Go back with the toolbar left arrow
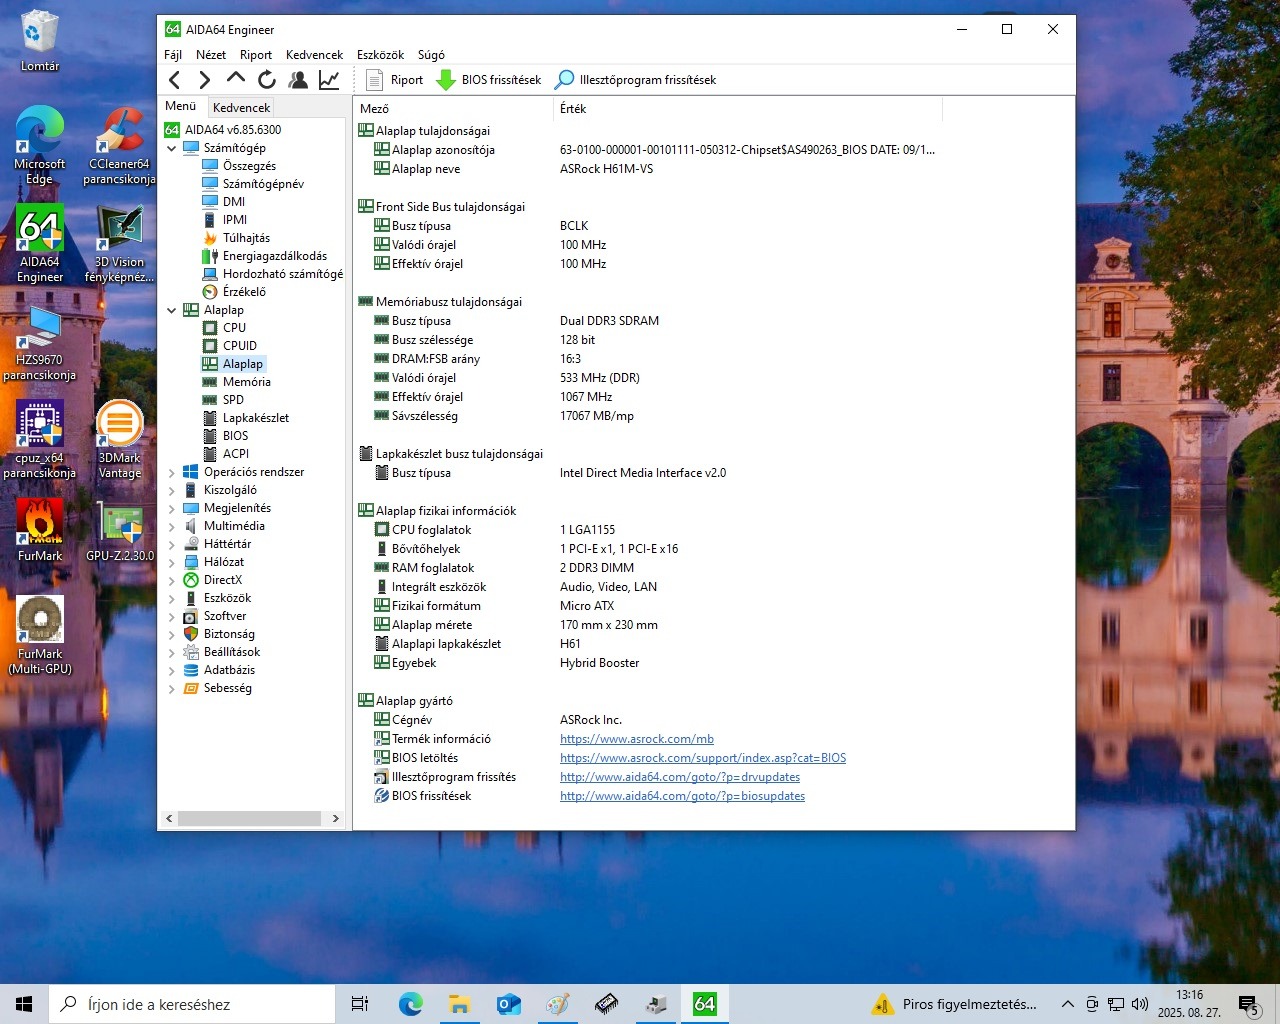Viewport: 1280px width, 1024px height. (x=175, y=80)
